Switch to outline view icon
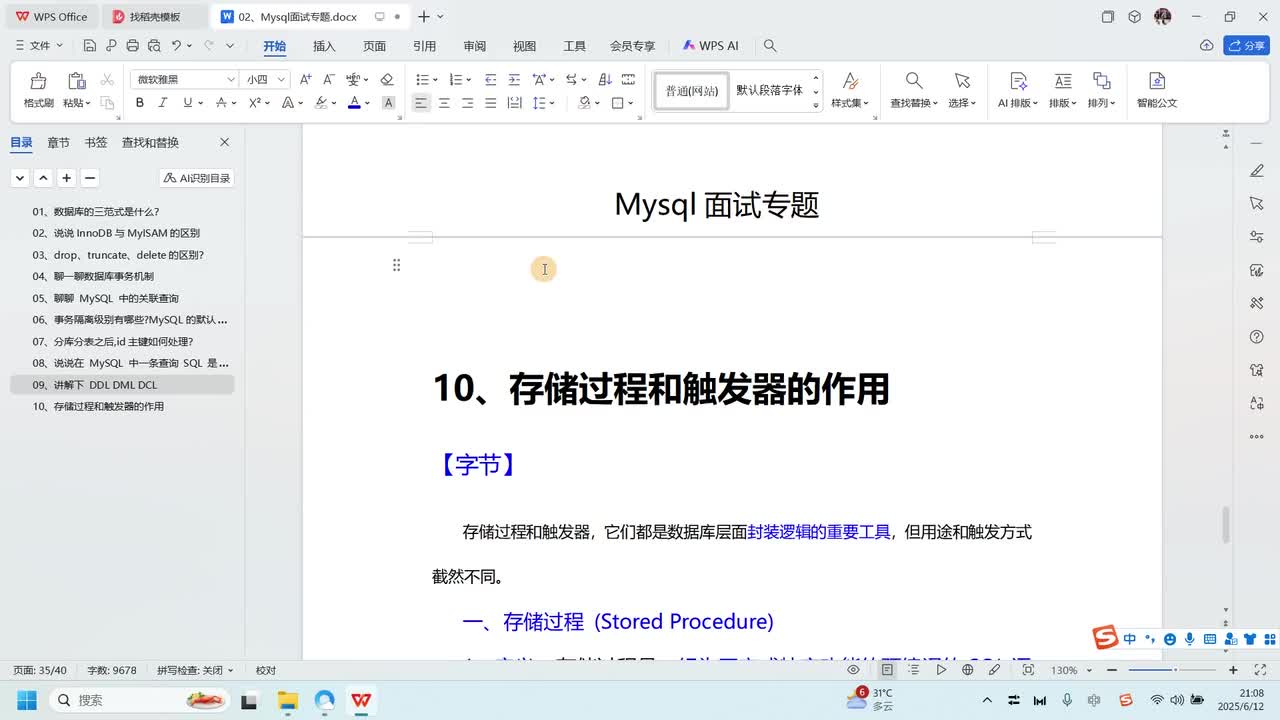 click(x=911, y=670)
